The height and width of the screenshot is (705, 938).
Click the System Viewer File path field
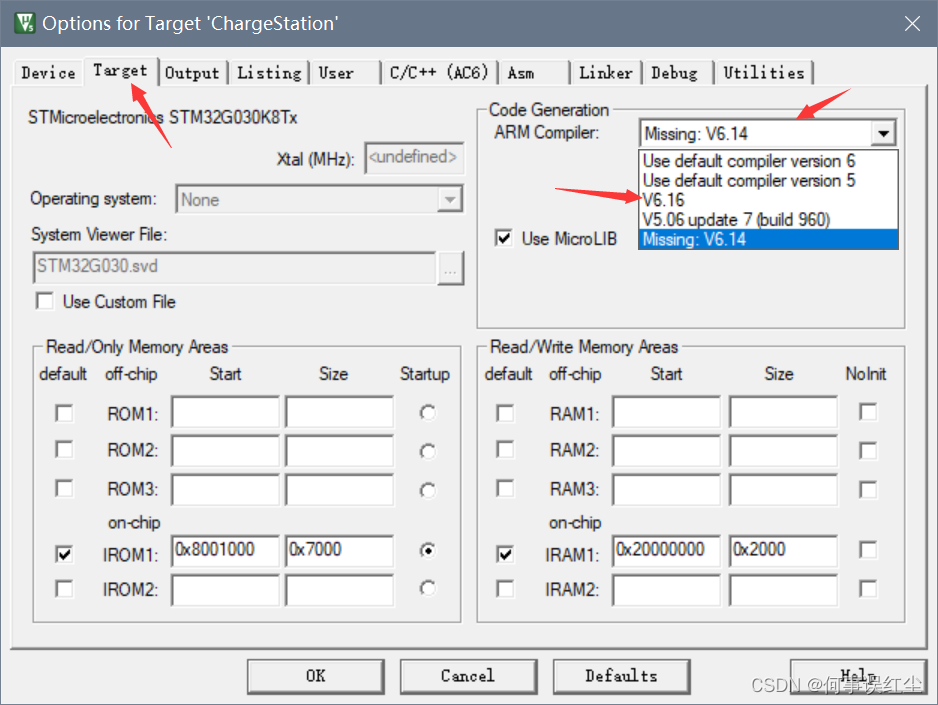coord(234,267)
